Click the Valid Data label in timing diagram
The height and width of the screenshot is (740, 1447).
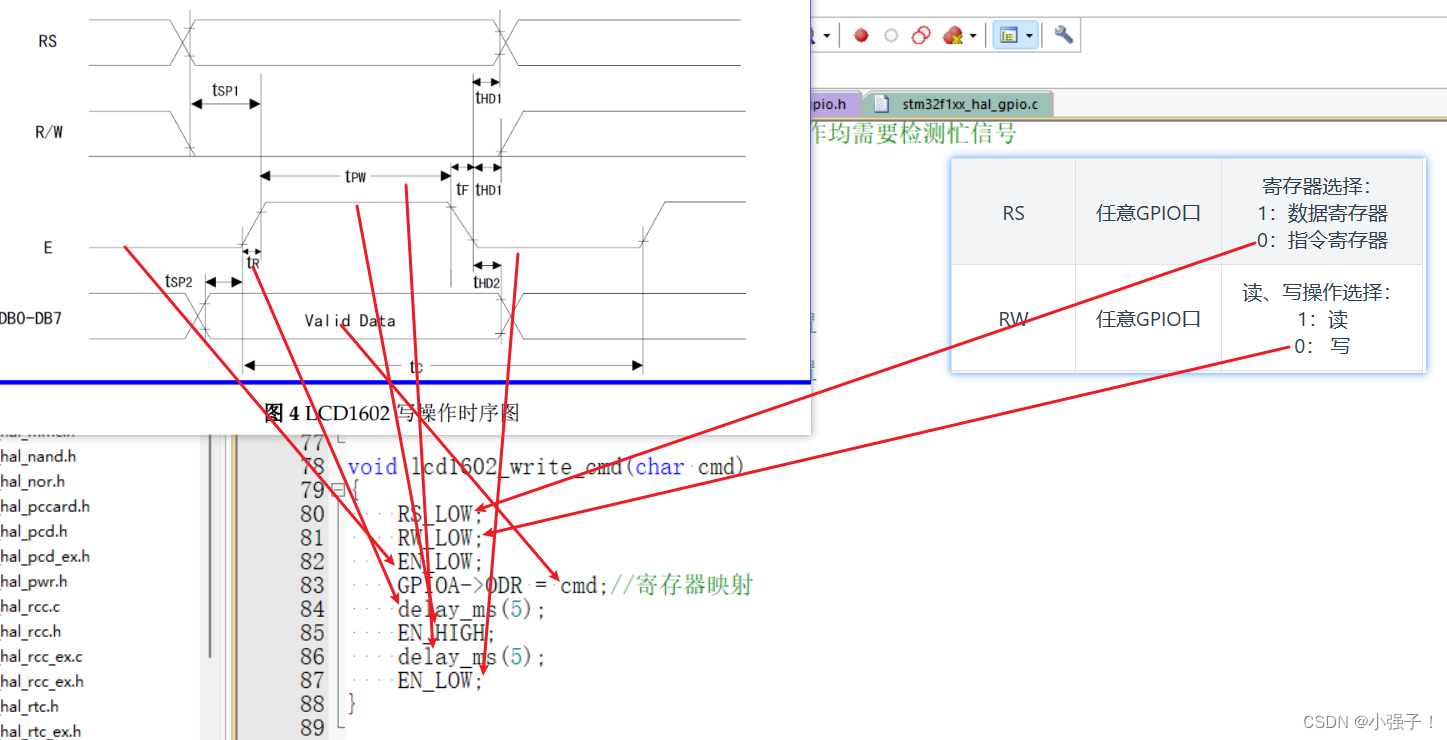point(350,321)
